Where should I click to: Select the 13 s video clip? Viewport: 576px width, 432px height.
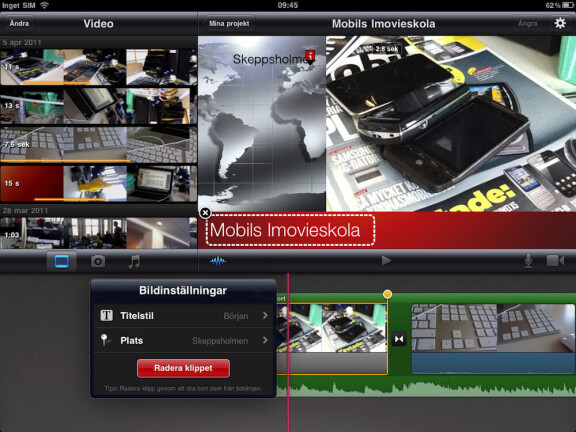click(98, 106)
